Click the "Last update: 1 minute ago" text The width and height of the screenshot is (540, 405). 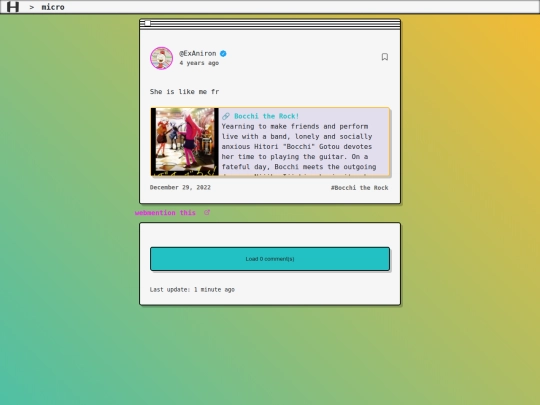point(192,290)
